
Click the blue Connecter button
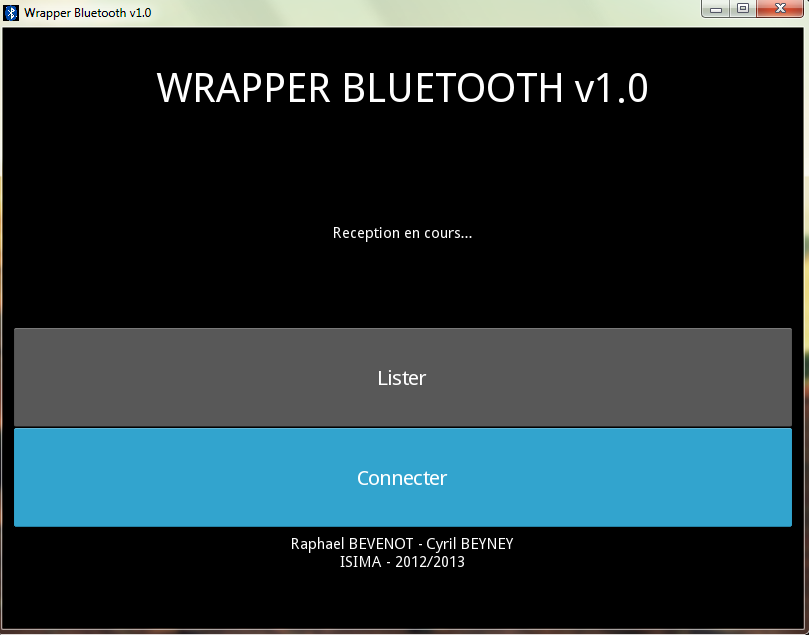tap(402, 478)
